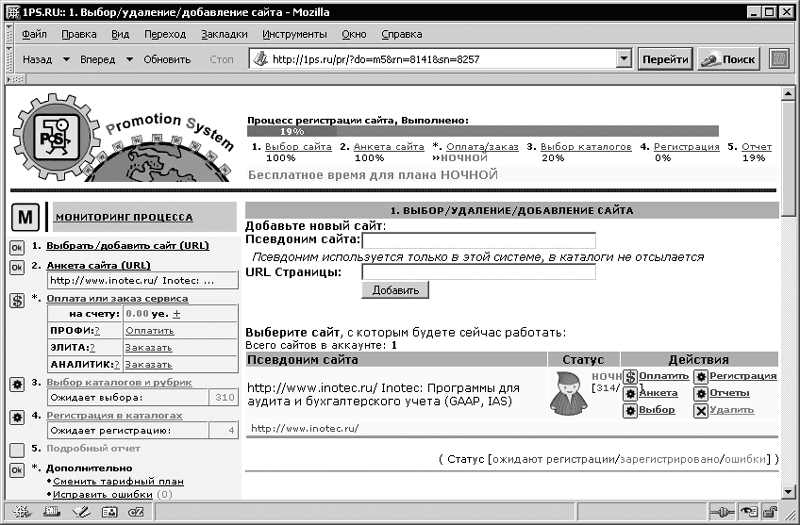Click gear icon next to Выбор action

tap(631, 411)
